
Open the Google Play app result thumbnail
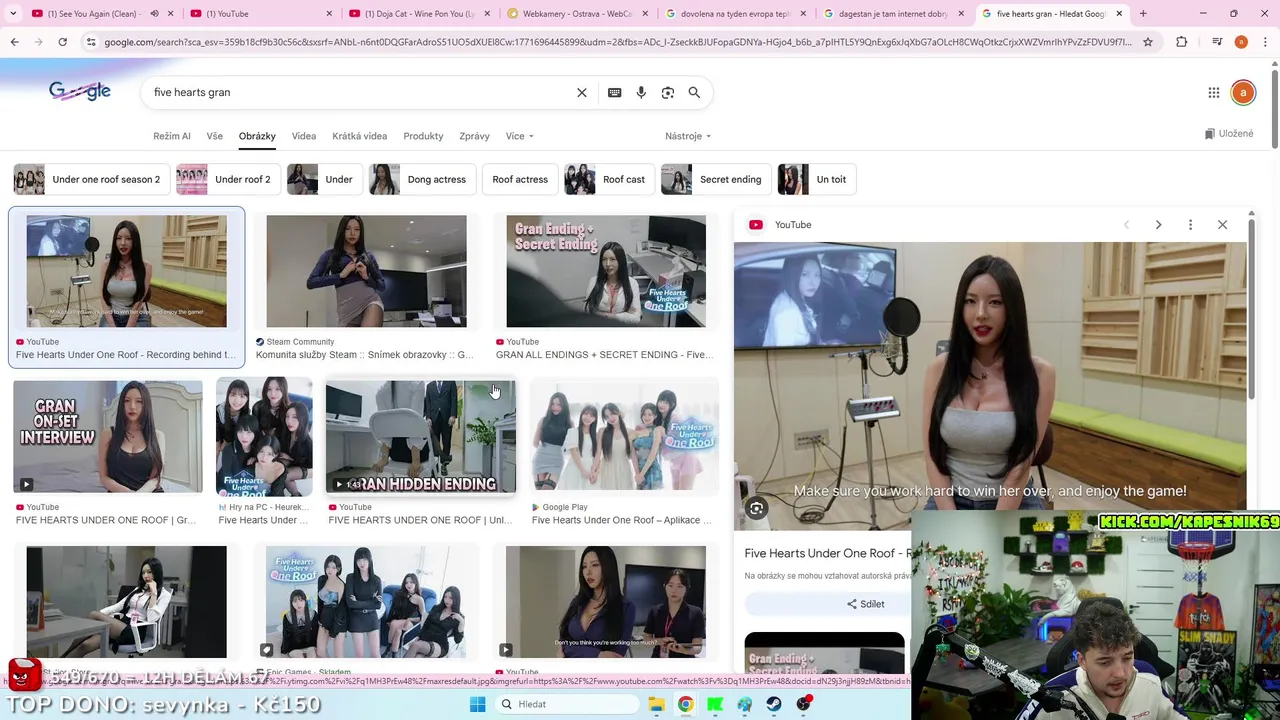pyautogui.click(x=624, y=436)
